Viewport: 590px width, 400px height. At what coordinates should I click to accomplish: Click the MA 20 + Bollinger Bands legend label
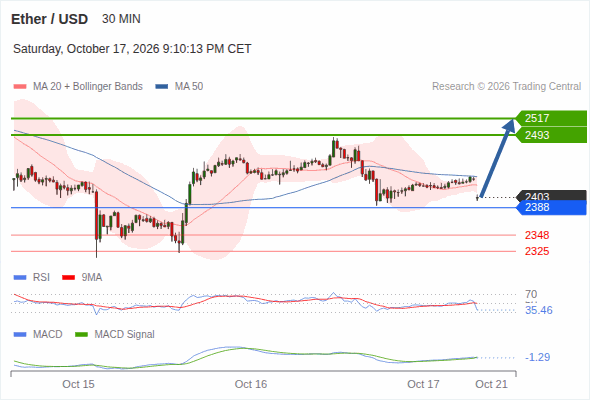coord(88,87)
